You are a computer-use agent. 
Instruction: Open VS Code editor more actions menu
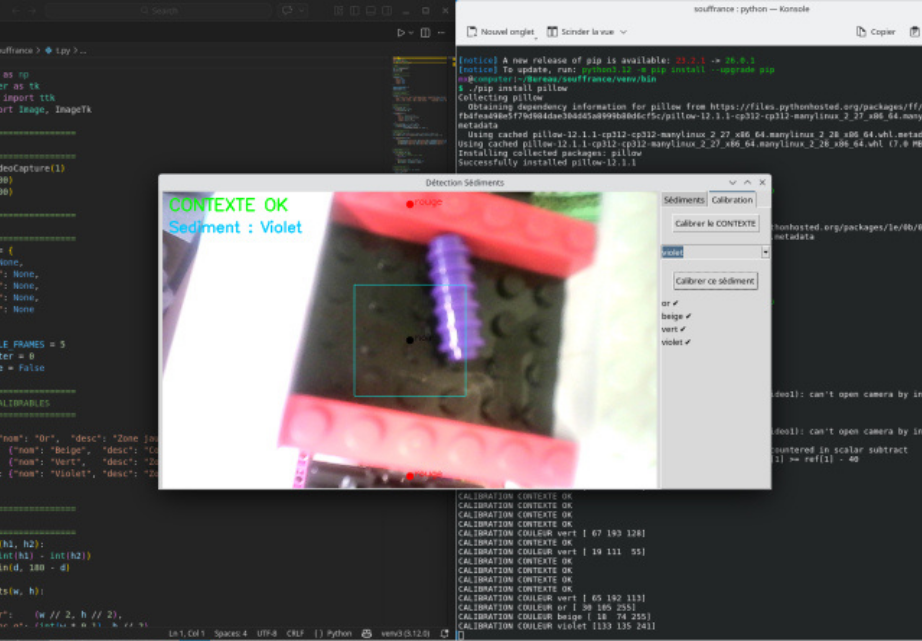[442, 33]
